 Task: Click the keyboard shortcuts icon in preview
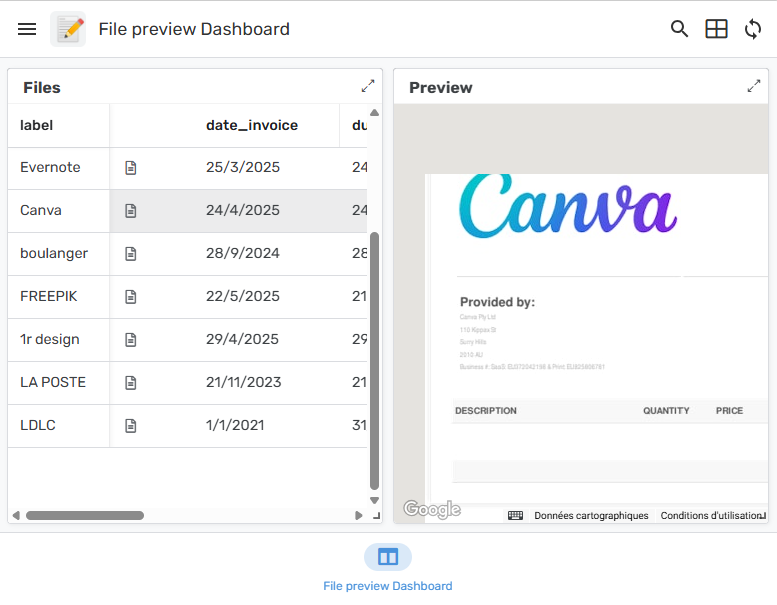(x=515, y=515)
